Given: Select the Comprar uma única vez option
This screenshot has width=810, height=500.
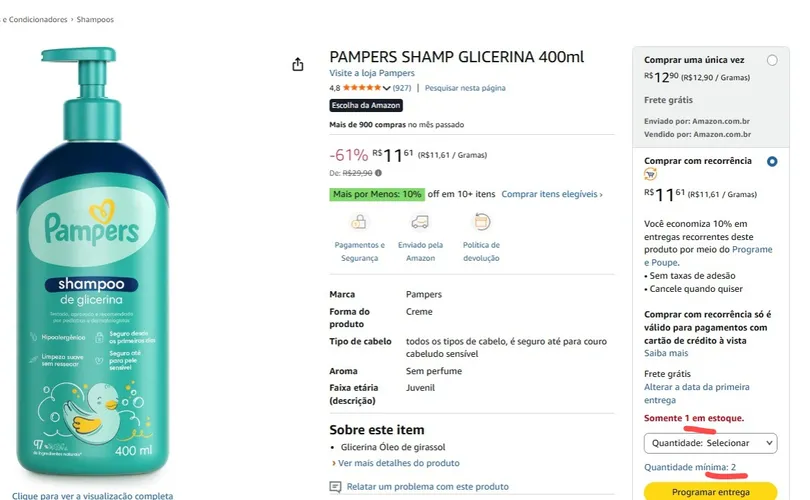Looking at the screenshot, I should pos(772,60).
